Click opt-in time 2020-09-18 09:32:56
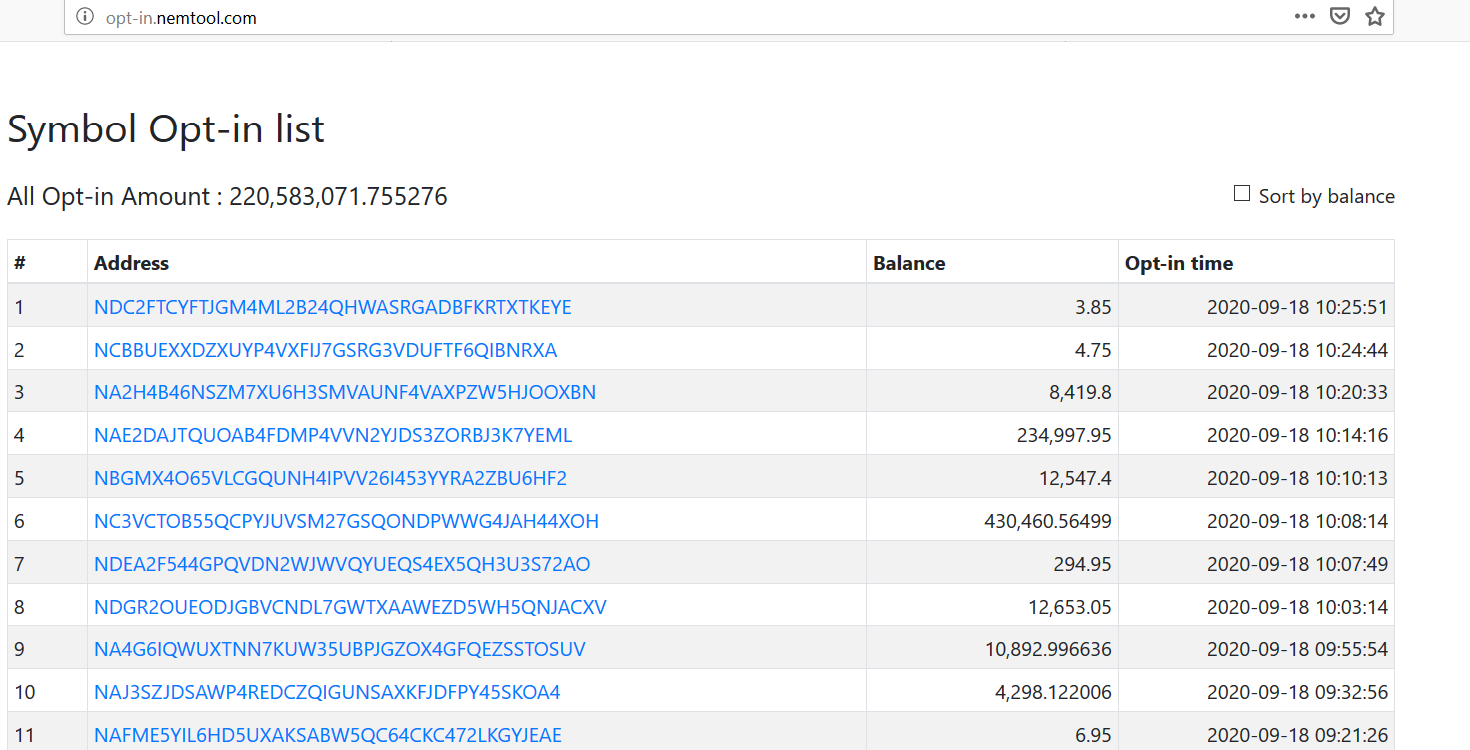The height and width of the screenshot is (750, 1470). pos(1297,692)
